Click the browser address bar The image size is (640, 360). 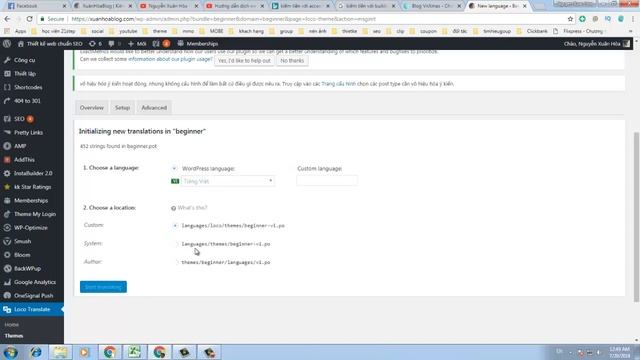coord(302,19)
